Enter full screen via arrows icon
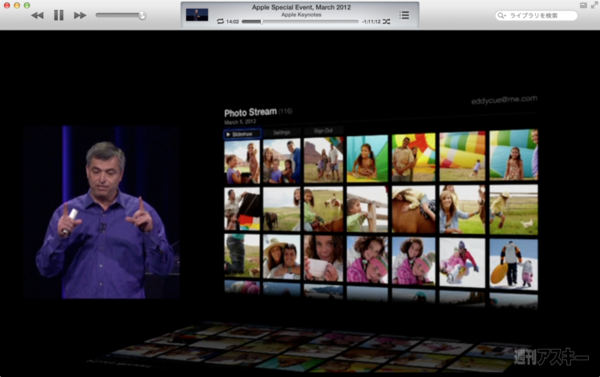This screenshot has width=600, height=377. 594,5
